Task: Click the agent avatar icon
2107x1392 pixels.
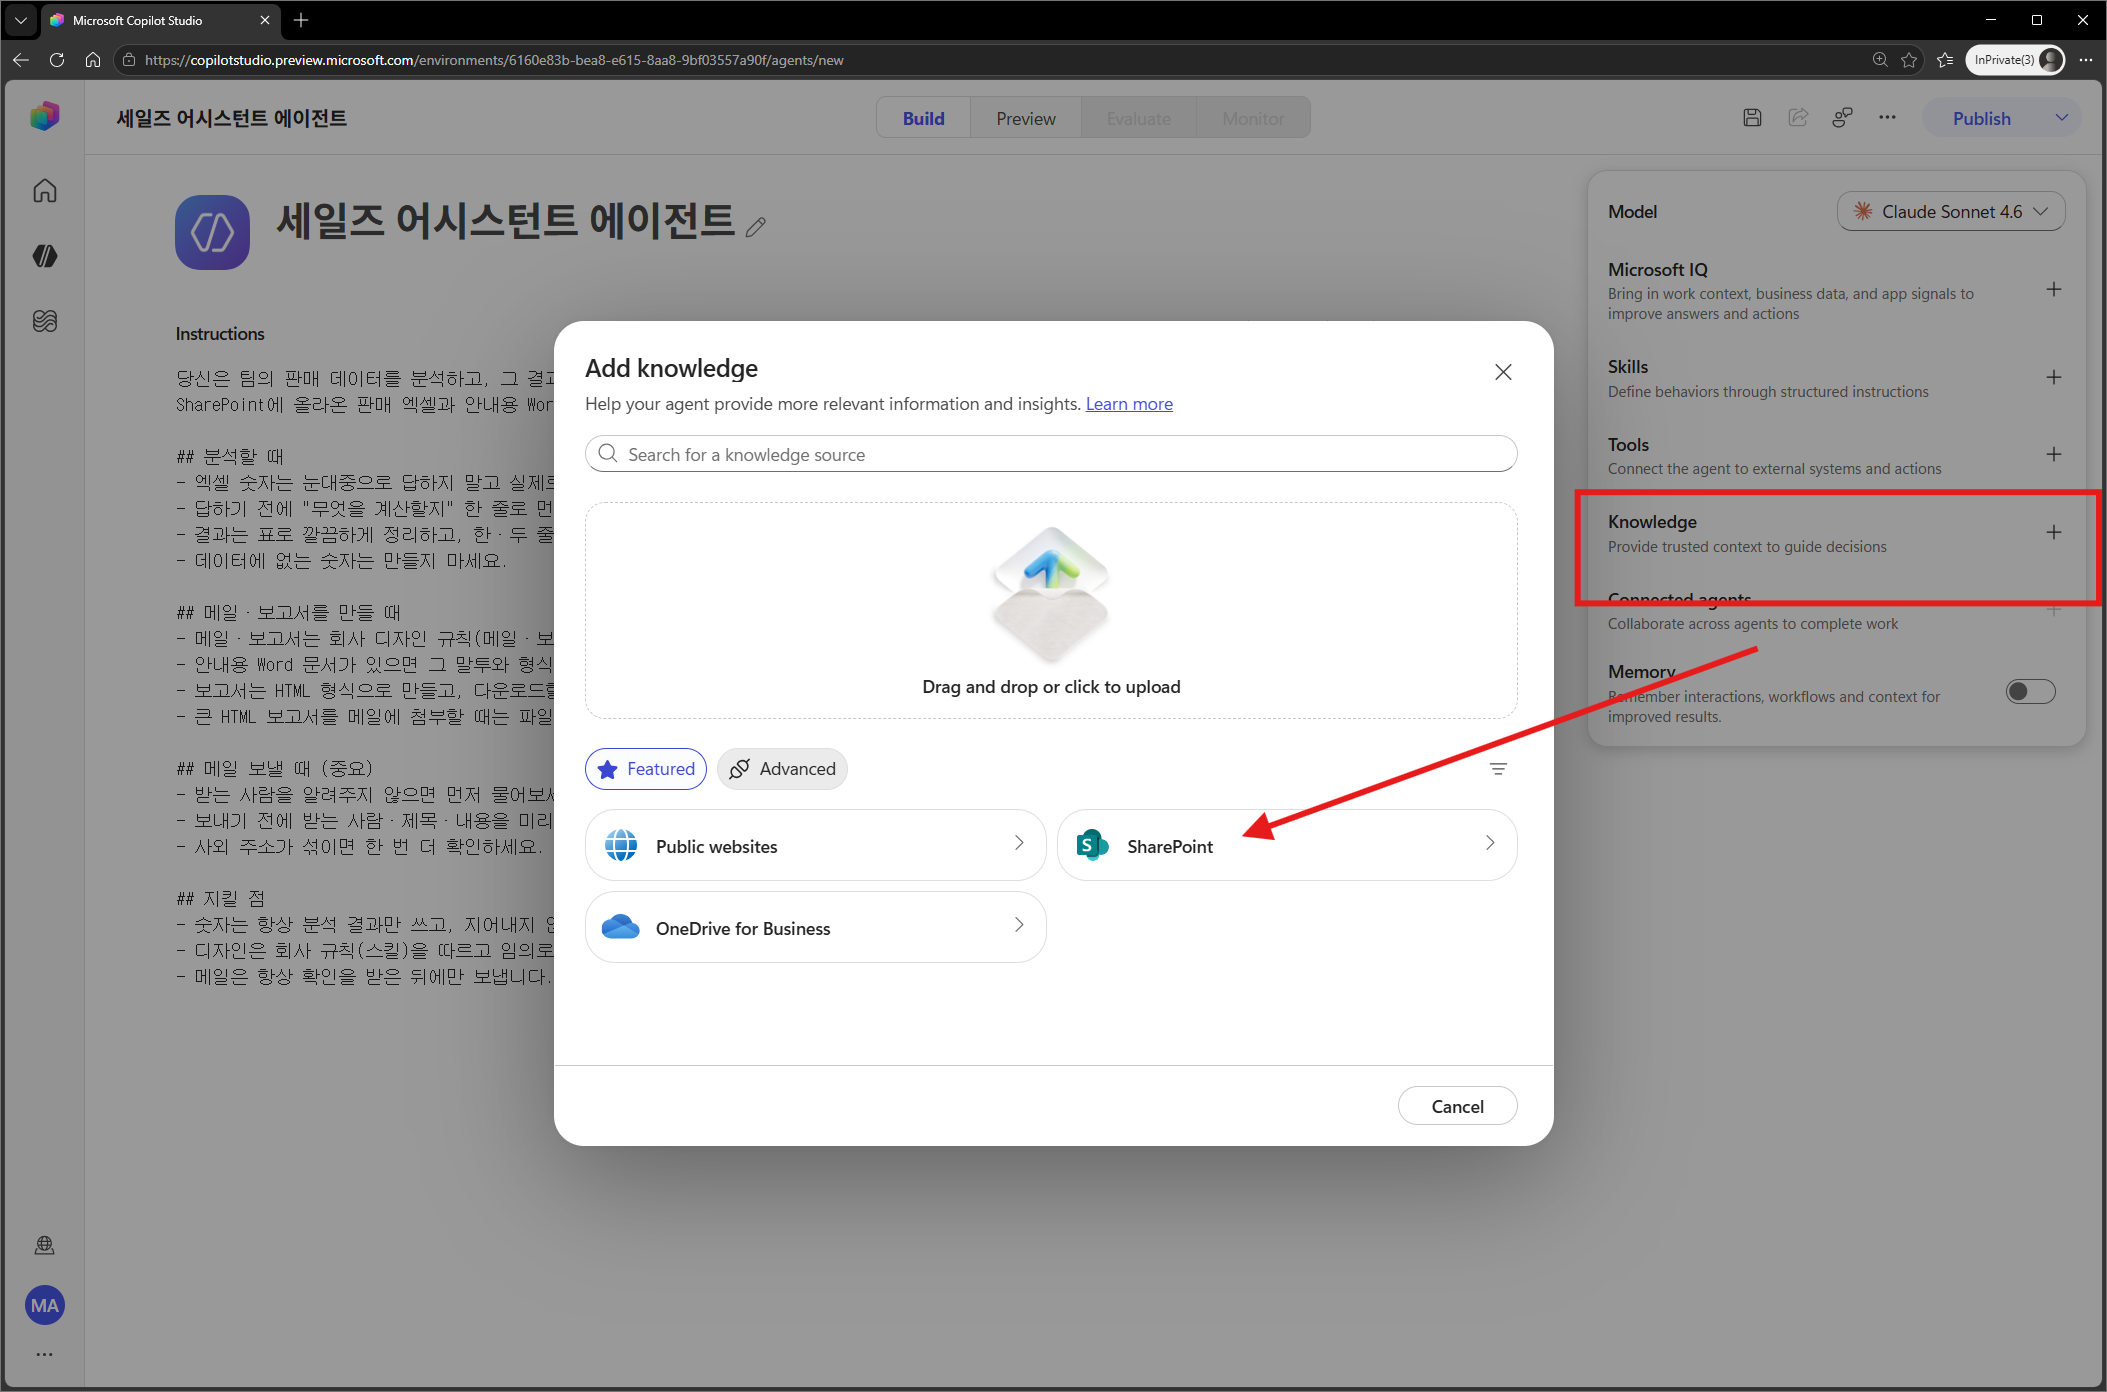Action: (212, 232)
